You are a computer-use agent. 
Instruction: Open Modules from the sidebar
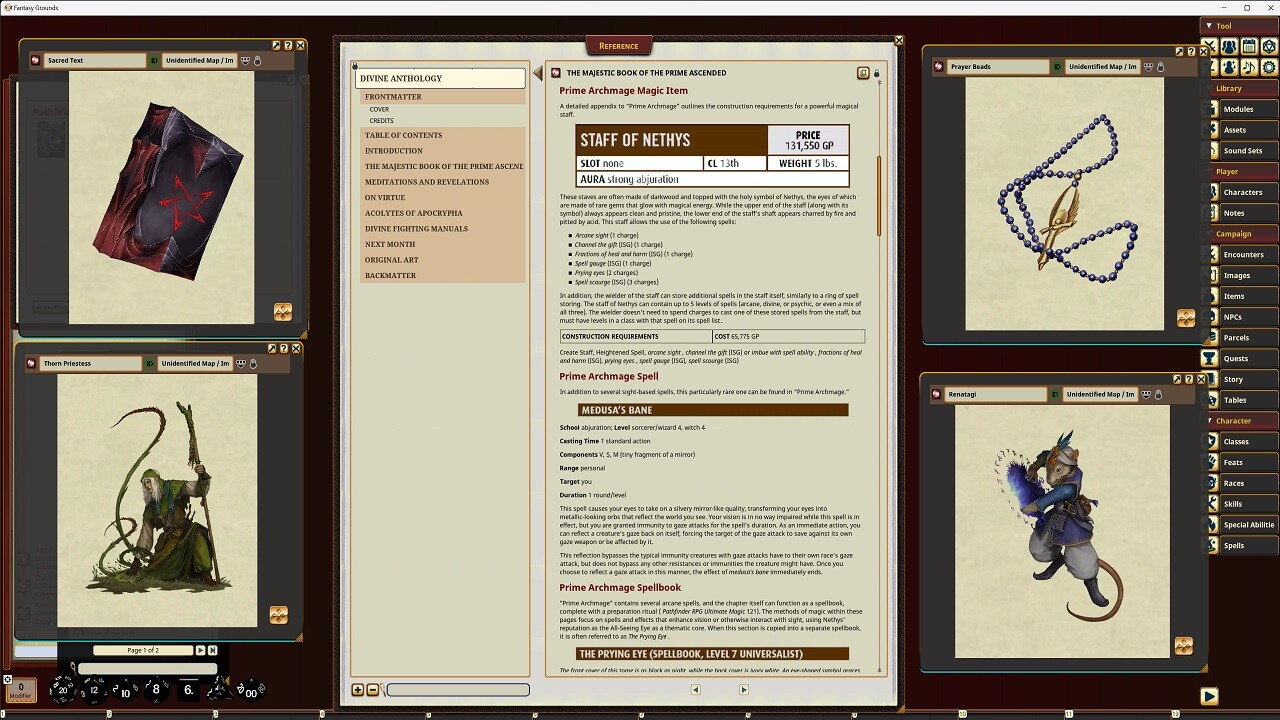(1240, 108)
